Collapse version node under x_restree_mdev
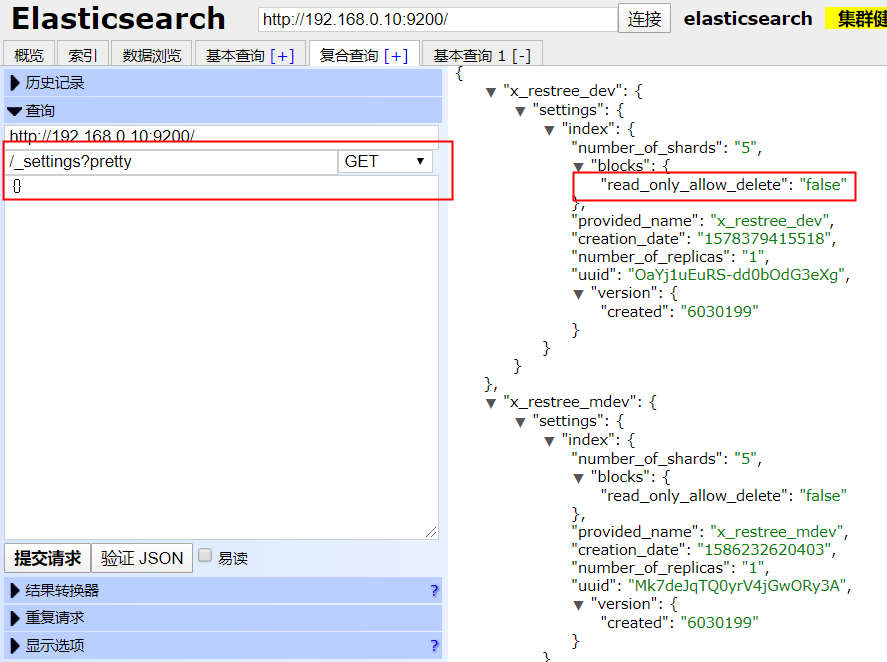Screen dimensions: 887x662 578,605
